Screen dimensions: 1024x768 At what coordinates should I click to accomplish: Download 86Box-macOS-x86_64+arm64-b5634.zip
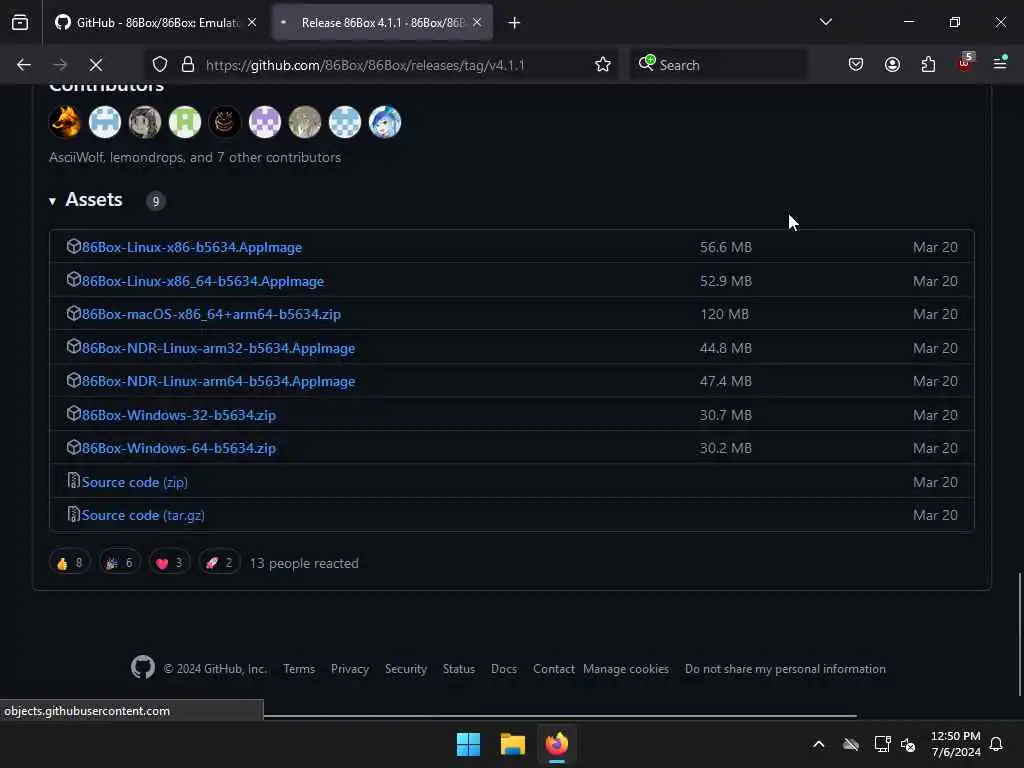click(212, 314)
